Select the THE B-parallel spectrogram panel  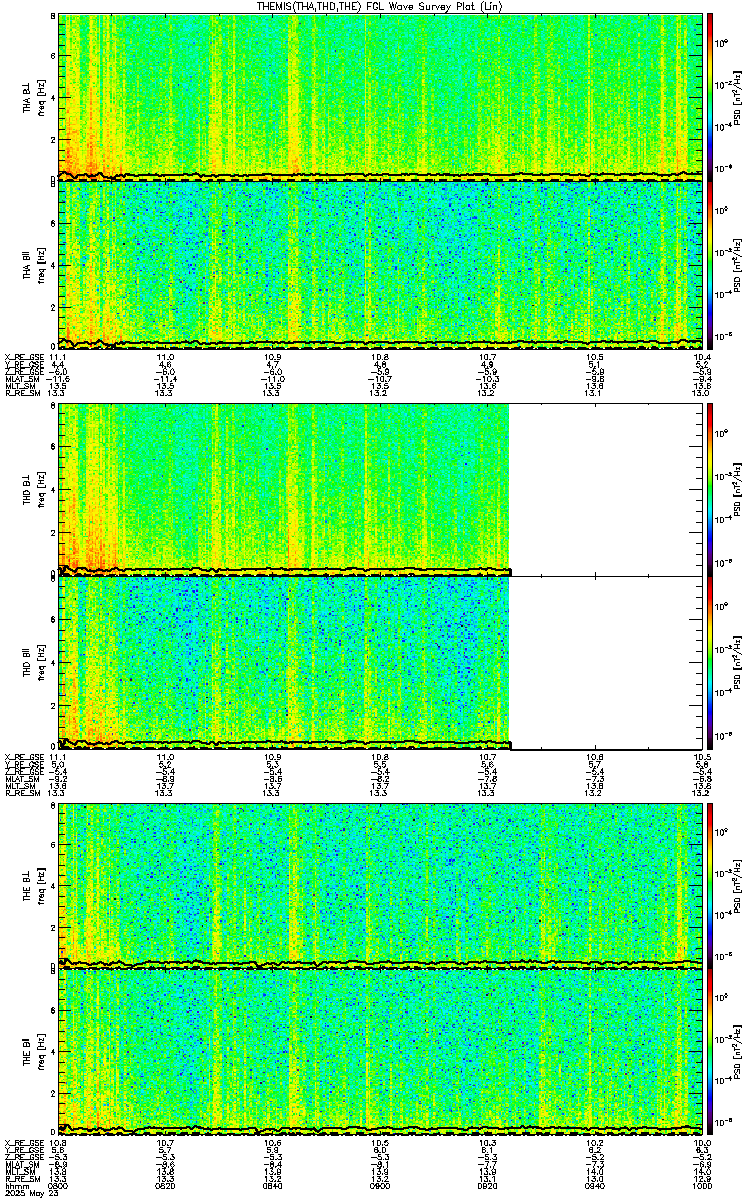click(381, 1054)
